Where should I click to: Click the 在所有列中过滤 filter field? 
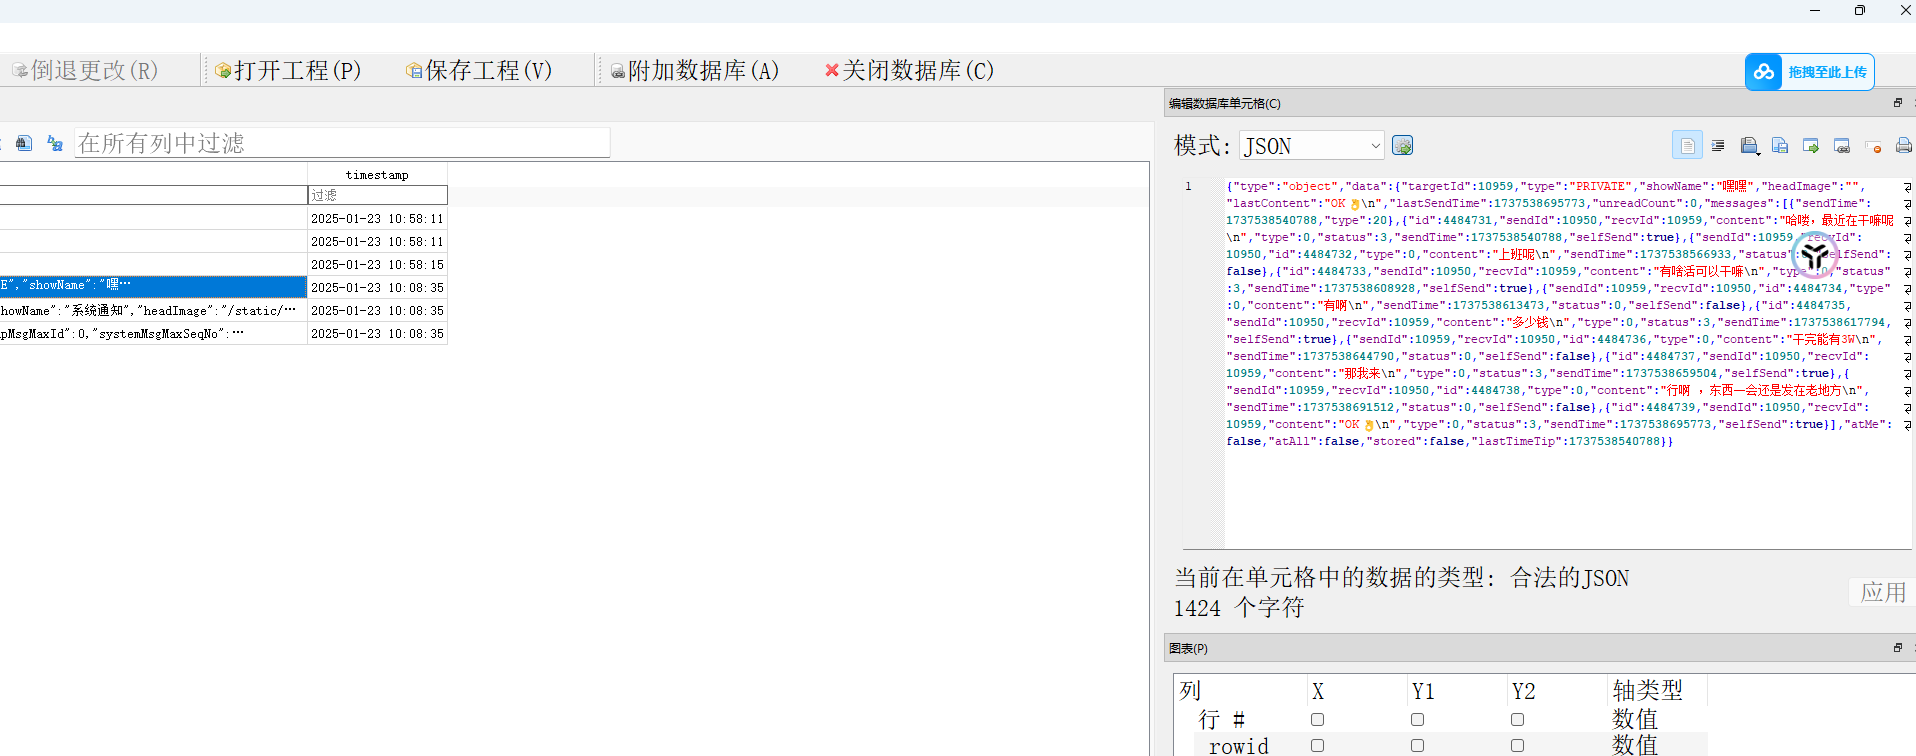tap(342, 143)
